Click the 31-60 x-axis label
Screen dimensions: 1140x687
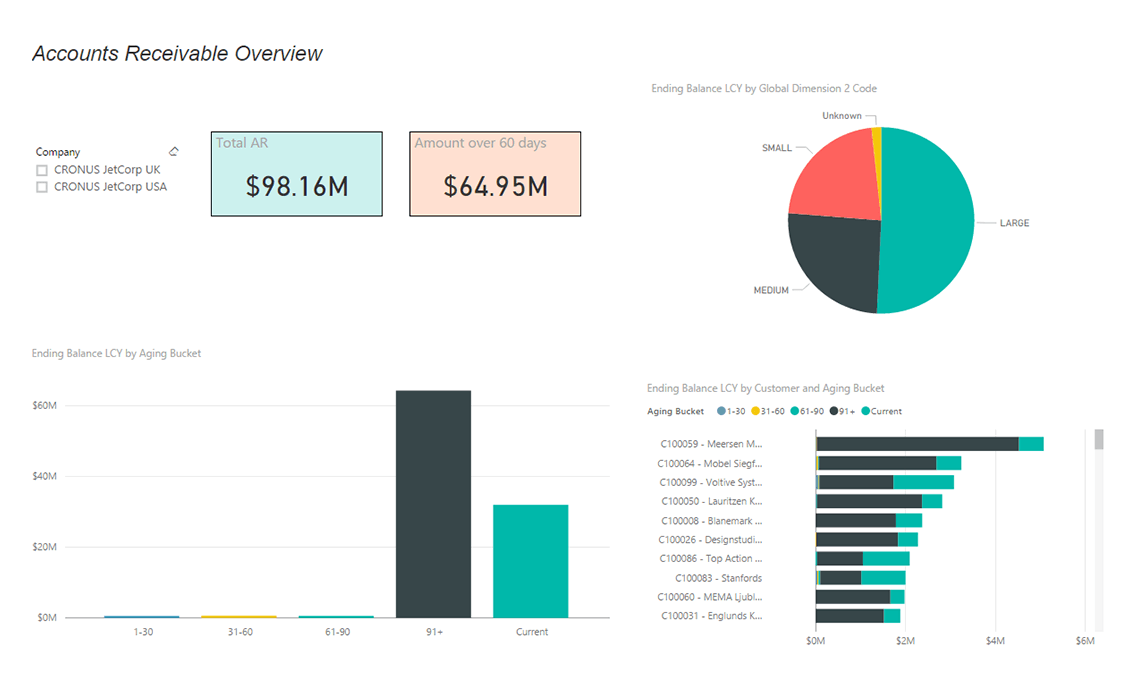pyautogui.click(x=240, y=632)
